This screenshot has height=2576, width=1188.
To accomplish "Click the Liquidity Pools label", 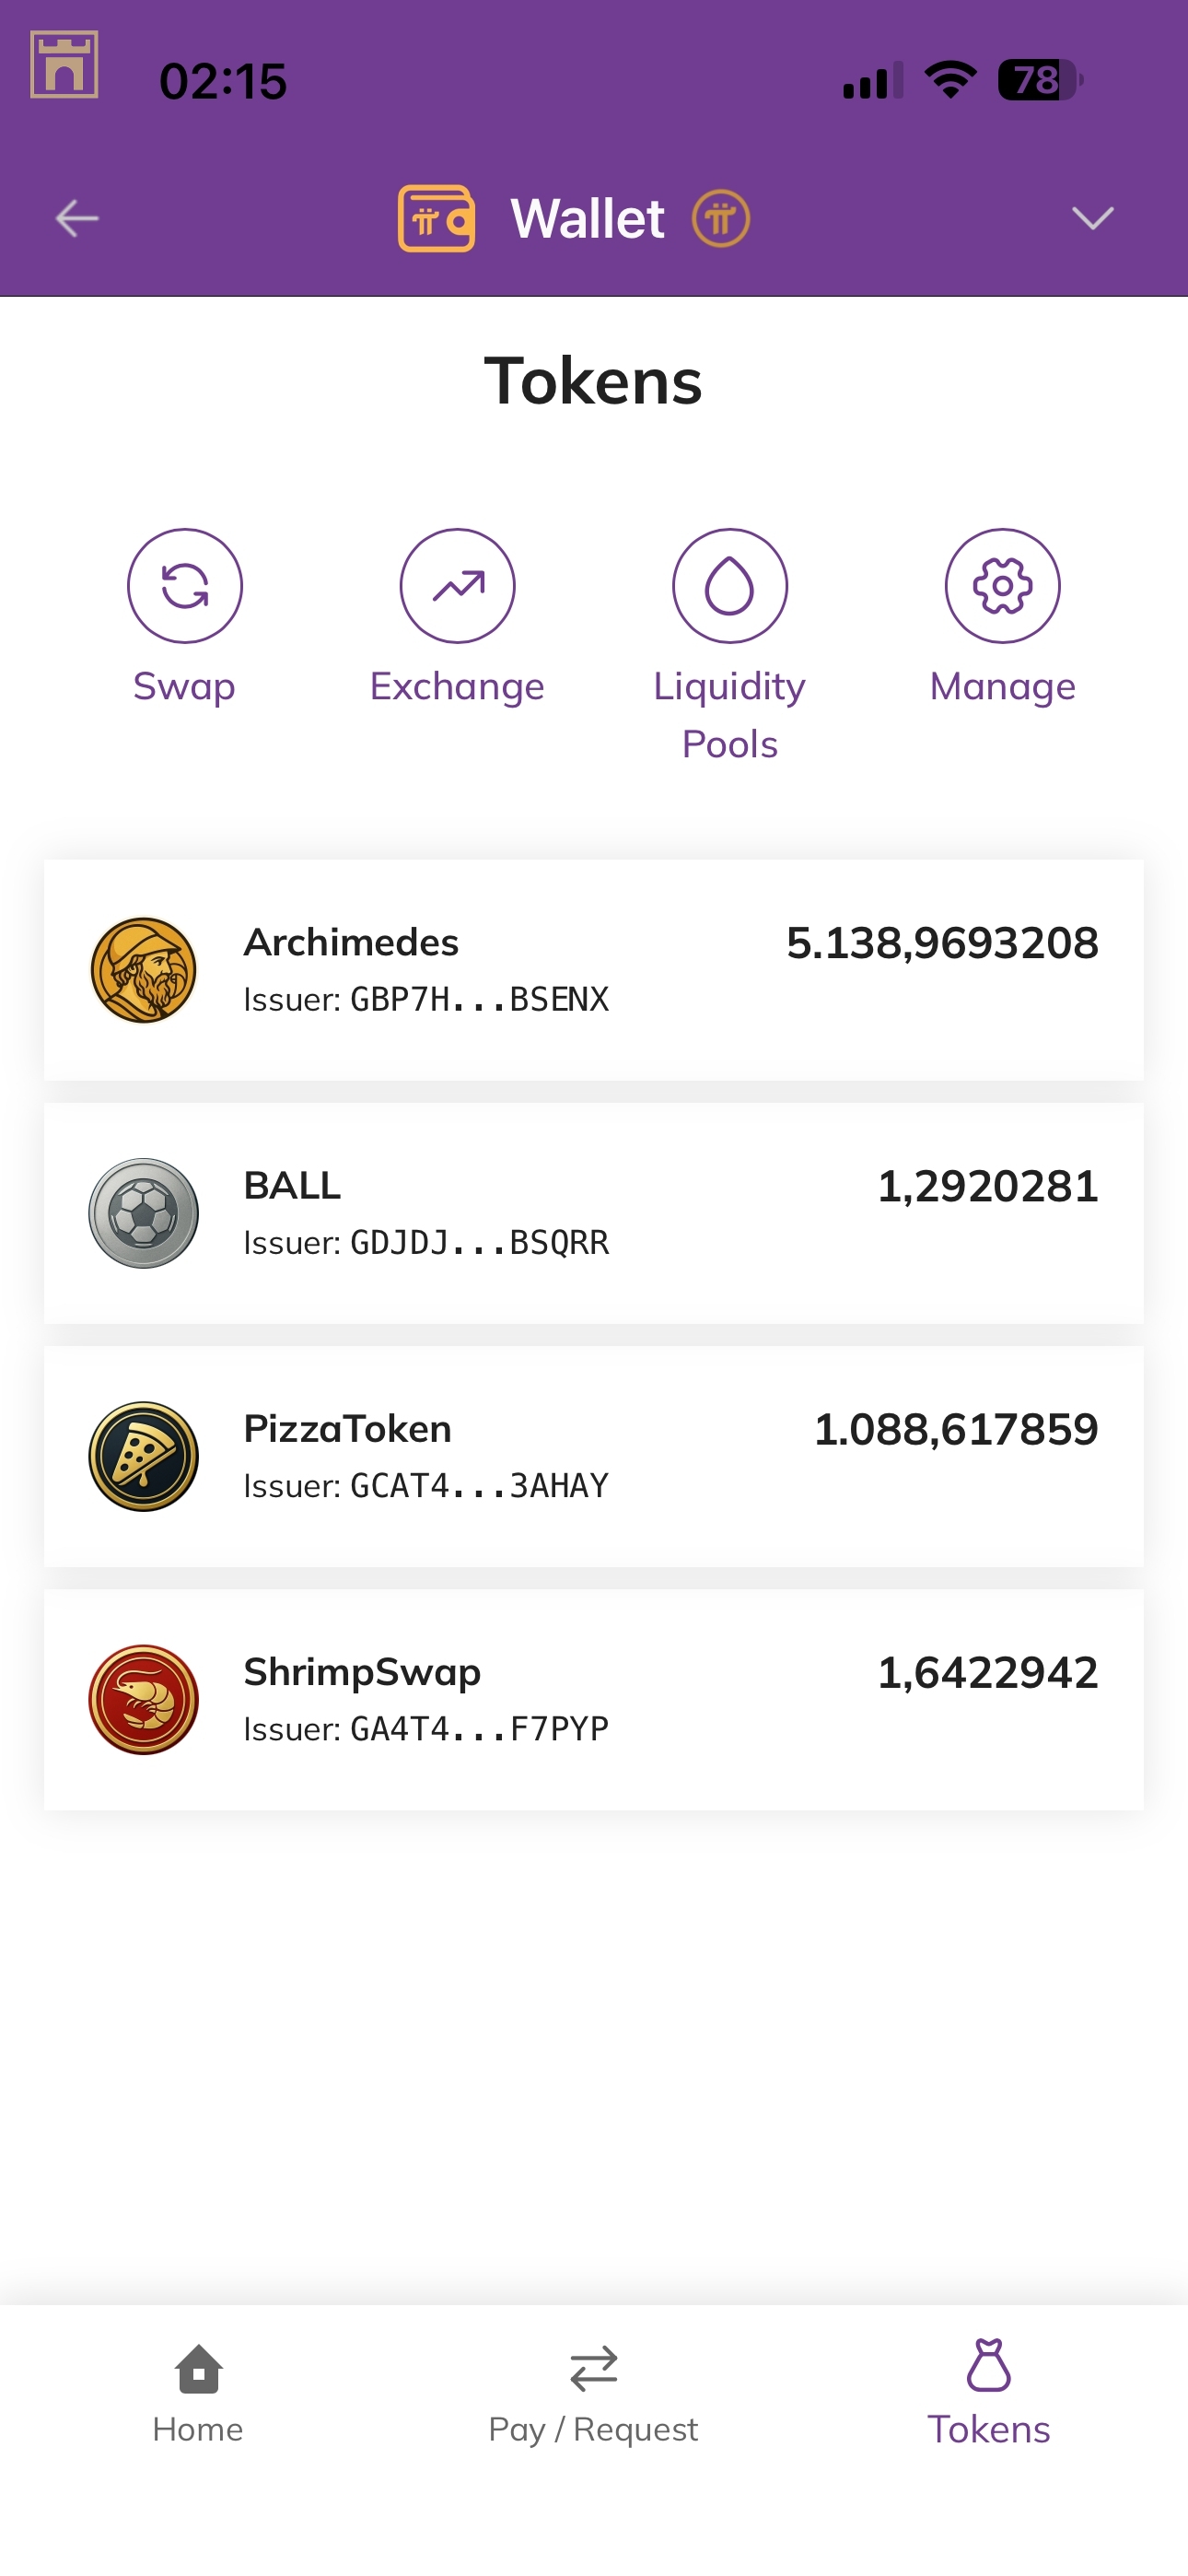I will 729,715.
